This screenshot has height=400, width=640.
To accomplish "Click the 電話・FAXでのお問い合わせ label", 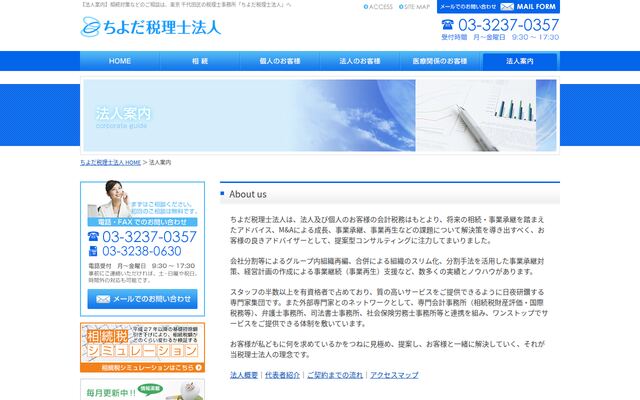I will coord(142,222).
